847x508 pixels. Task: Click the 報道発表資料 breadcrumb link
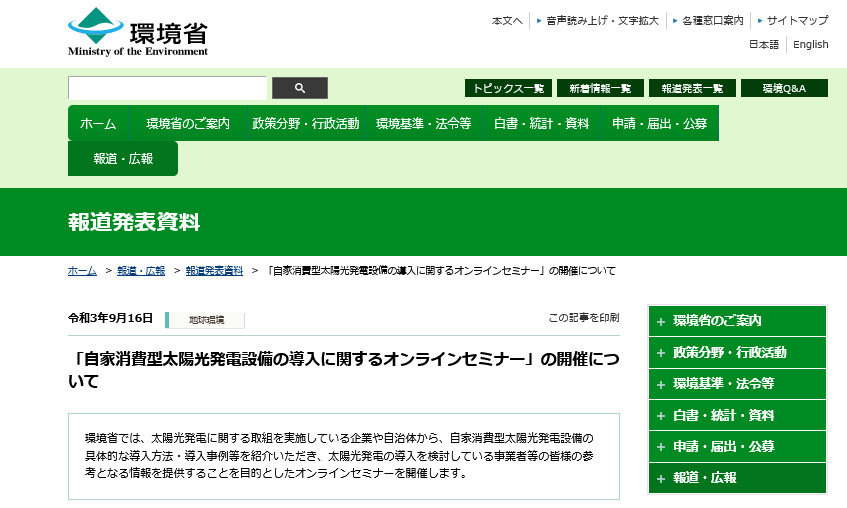coord(214,271)
